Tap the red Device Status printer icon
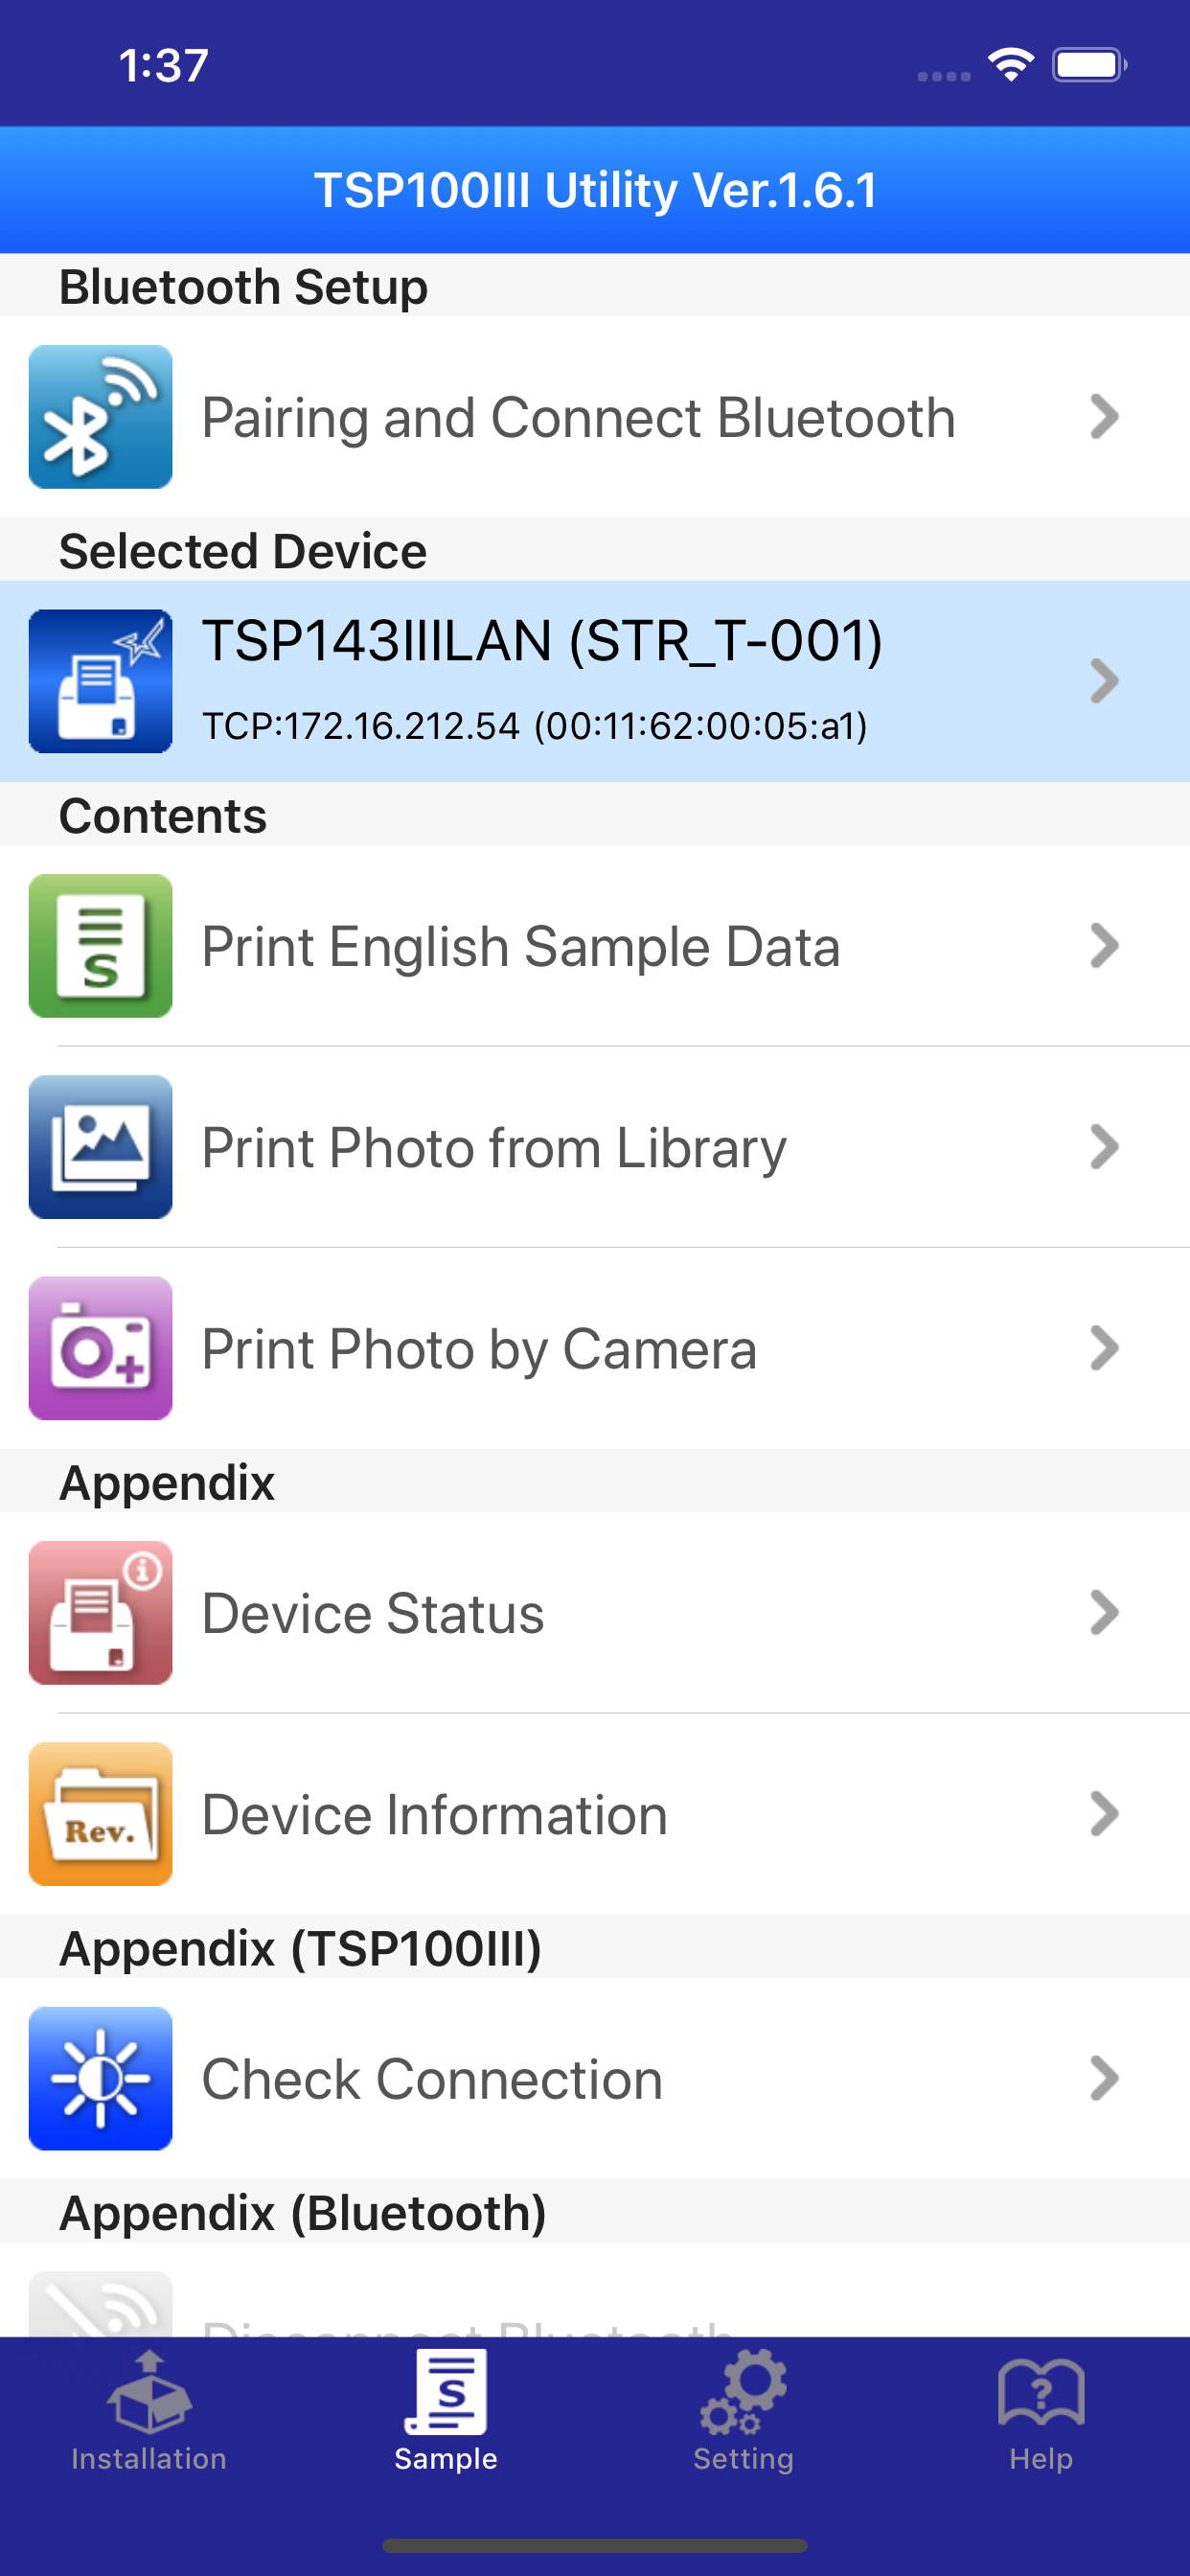This screenshot has height=2576, width=1190. 100,1613
